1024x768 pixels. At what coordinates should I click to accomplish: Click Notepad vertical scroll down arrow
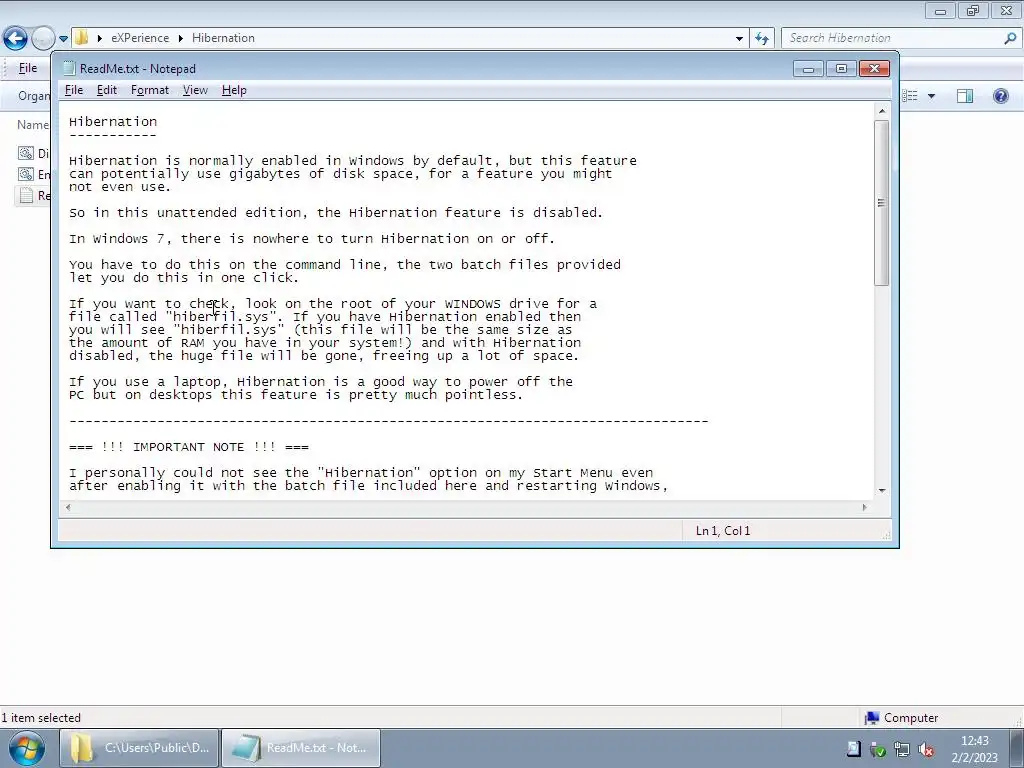(882, 490)
